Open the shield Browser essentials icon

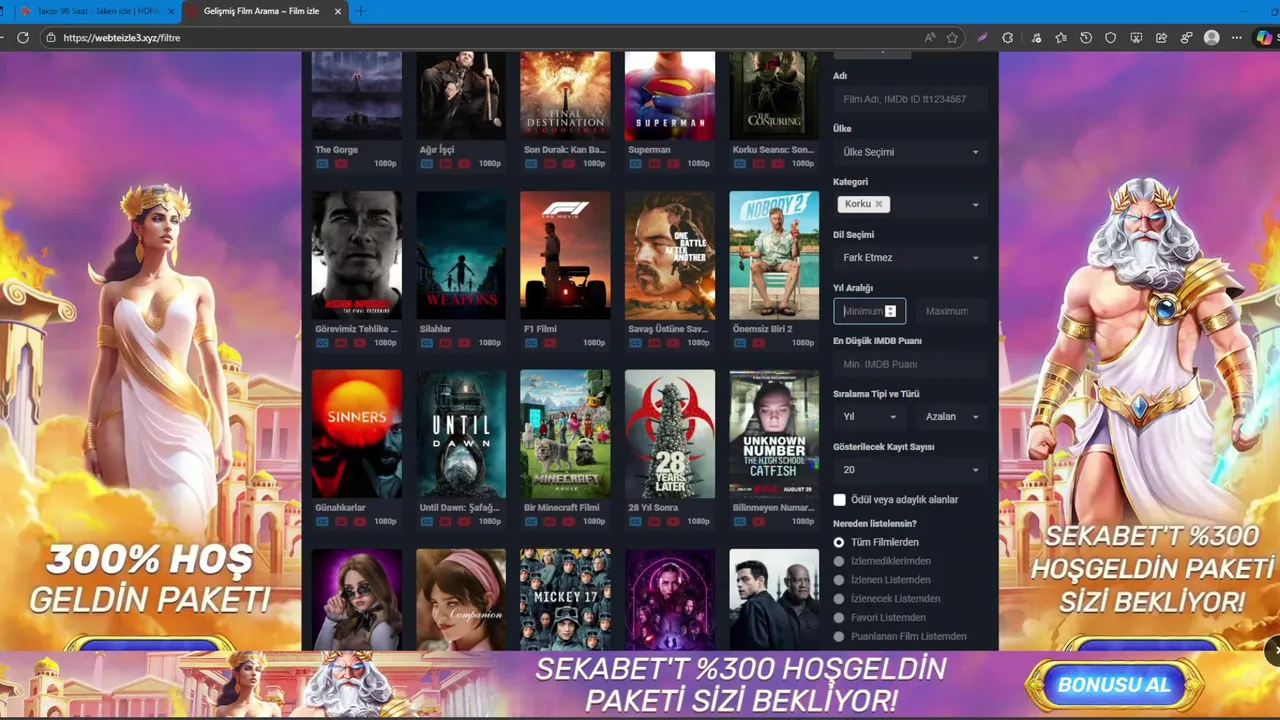[x=1110, y=37]
